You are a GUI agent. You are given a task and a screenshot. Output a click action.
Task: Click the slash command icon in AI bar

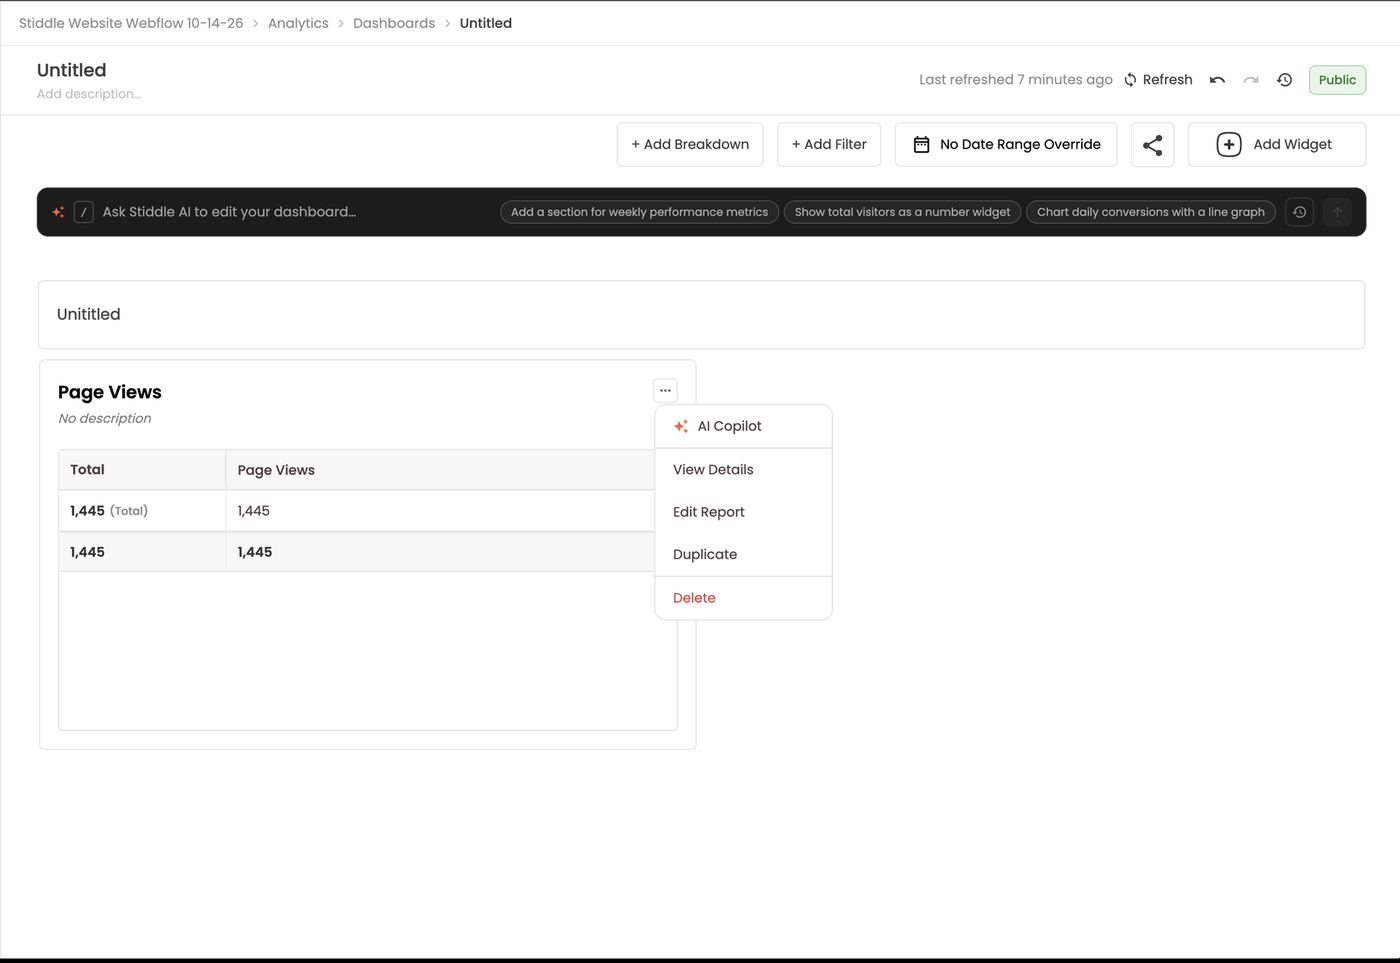(x=84, y=212)
